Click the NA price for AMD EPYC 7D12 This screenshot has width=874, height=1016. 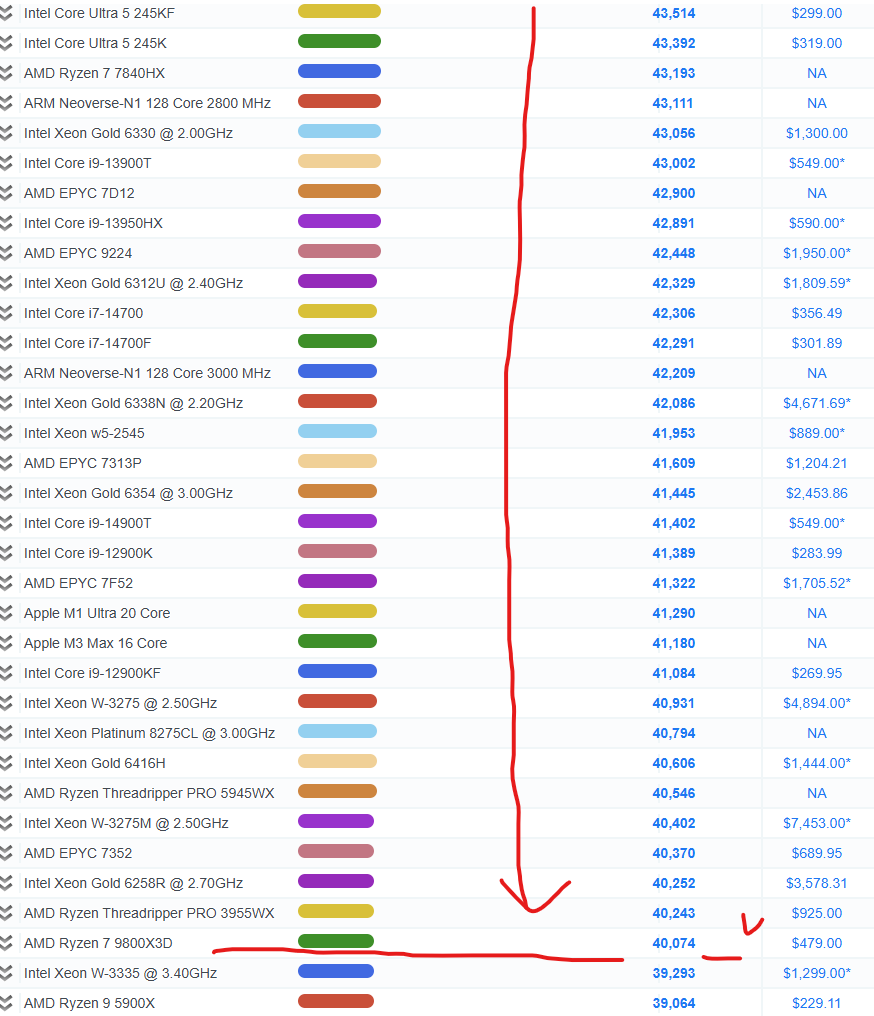pos(817,193)
